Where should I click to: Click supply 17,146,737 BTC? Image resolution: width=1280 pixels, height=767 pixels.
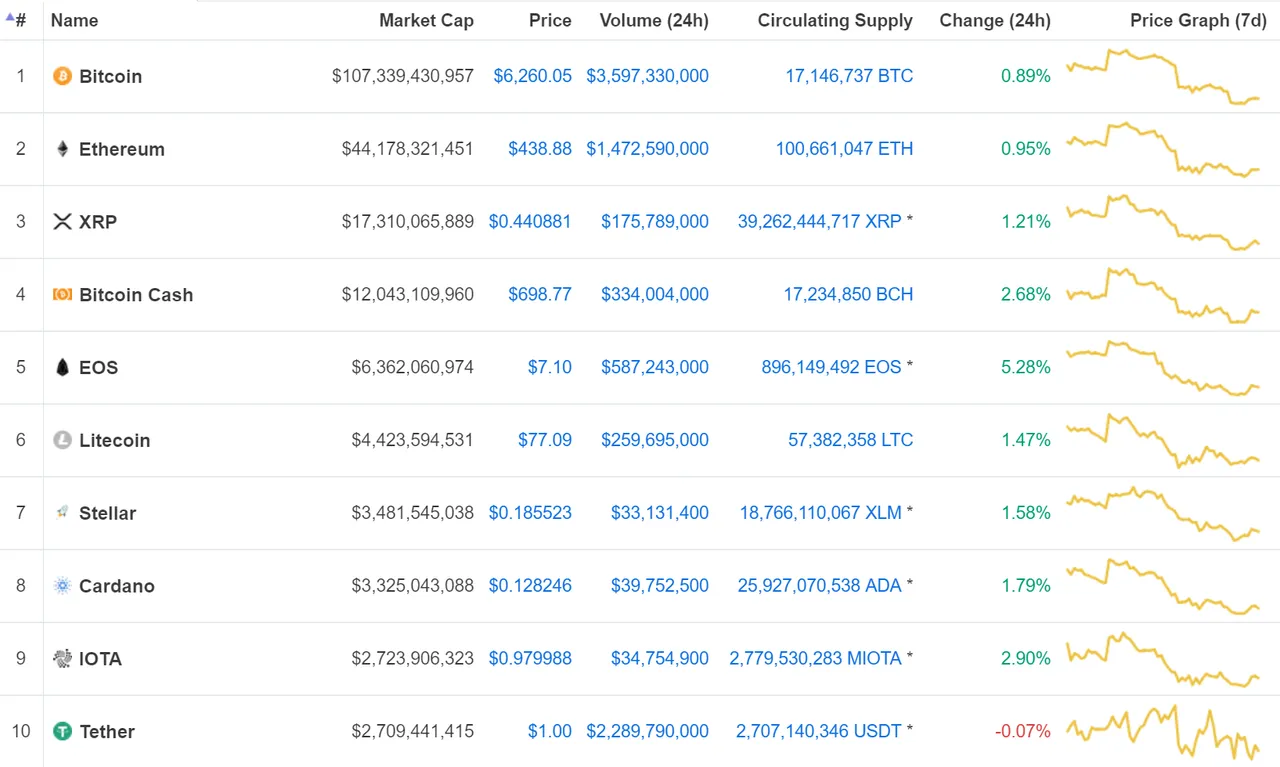[x=849, y=76]
